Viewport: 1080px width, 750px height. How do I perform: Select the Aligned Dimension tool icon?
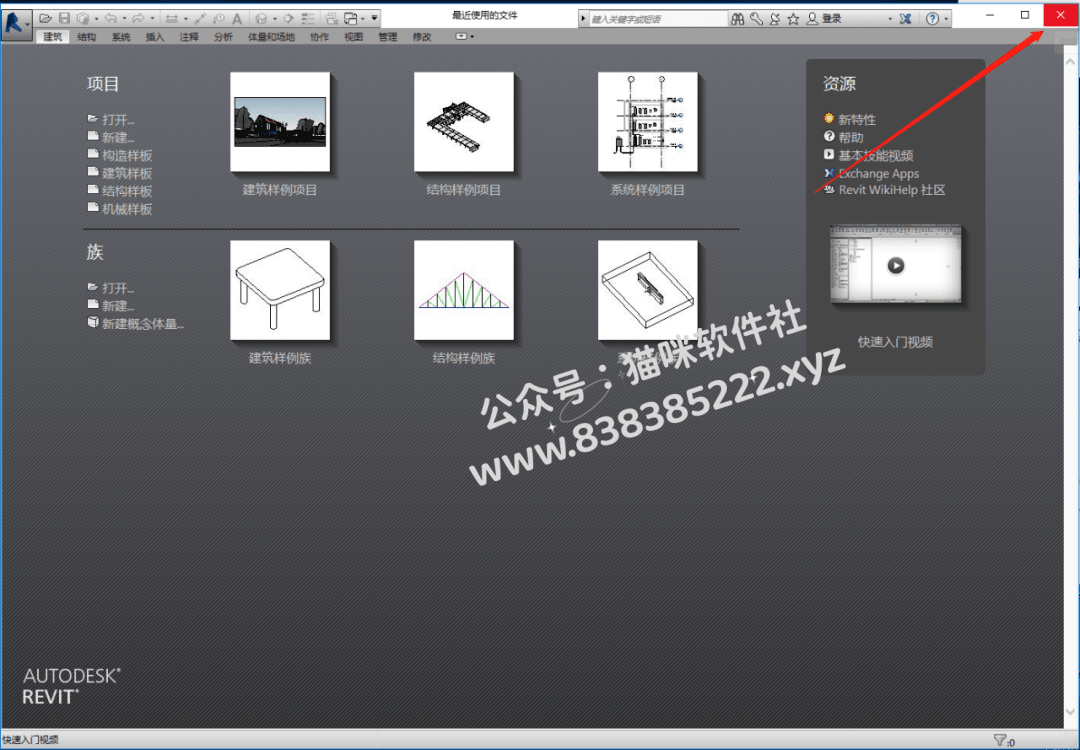click(x=172, y=19)
